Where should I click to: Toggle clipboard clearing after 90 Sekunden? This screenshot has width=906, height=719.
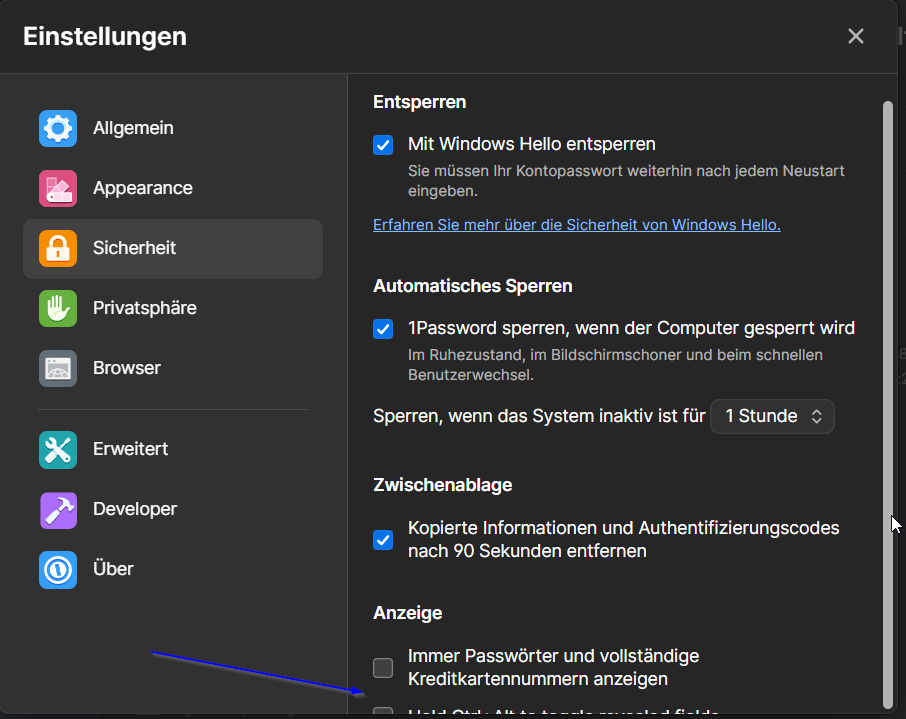click(x=383, y=539)
